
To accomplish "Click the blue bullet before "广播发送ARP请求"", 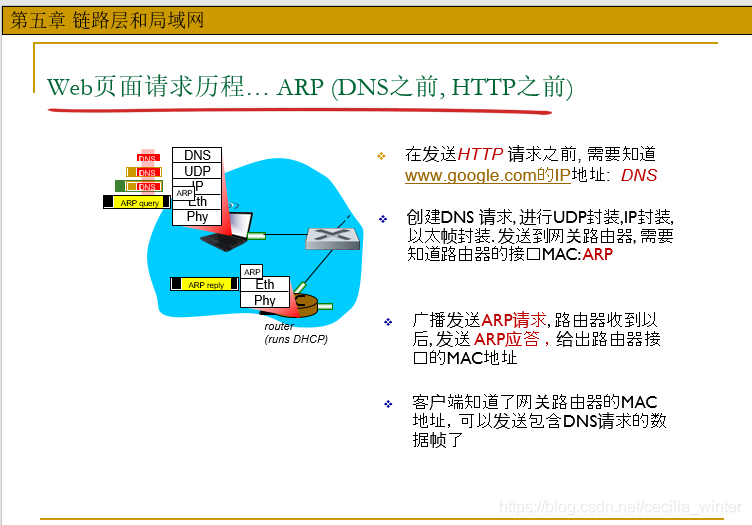I will 388,322.
